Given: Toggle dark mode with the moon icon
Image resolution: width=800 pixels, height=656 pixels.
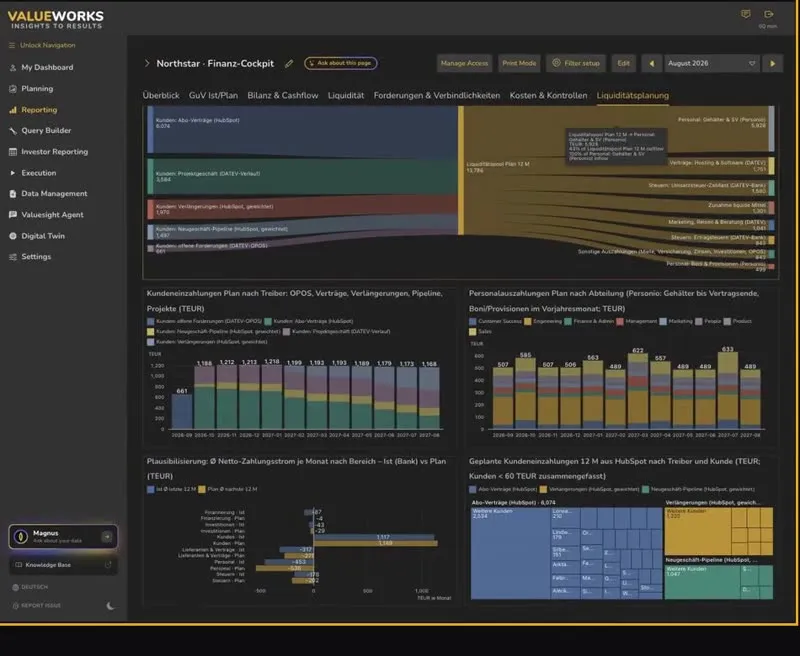Looking at the screenshot, I should [110, 606].
